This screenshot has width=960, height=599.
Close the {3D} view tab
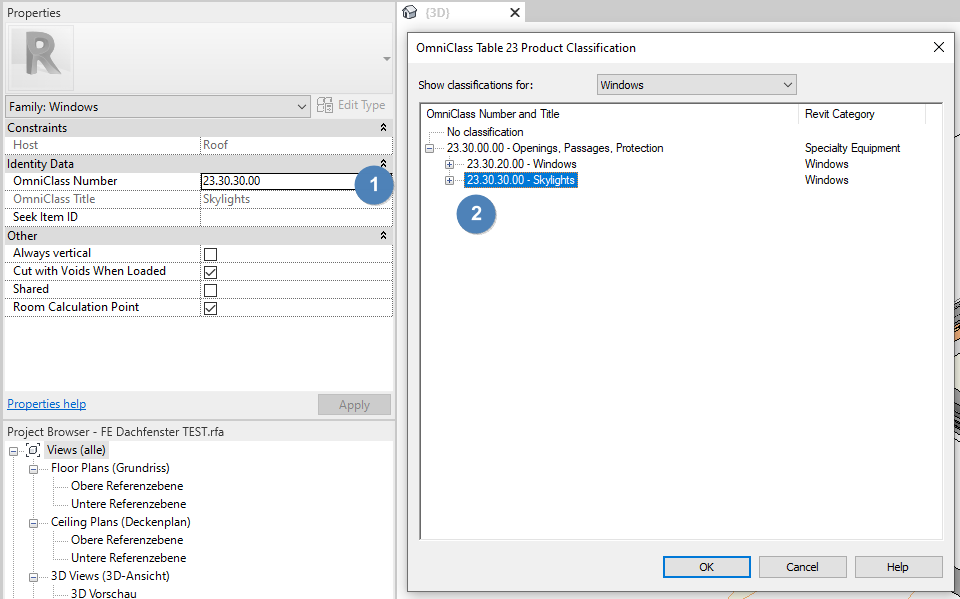pyautogui.click(x=515, y=12)
